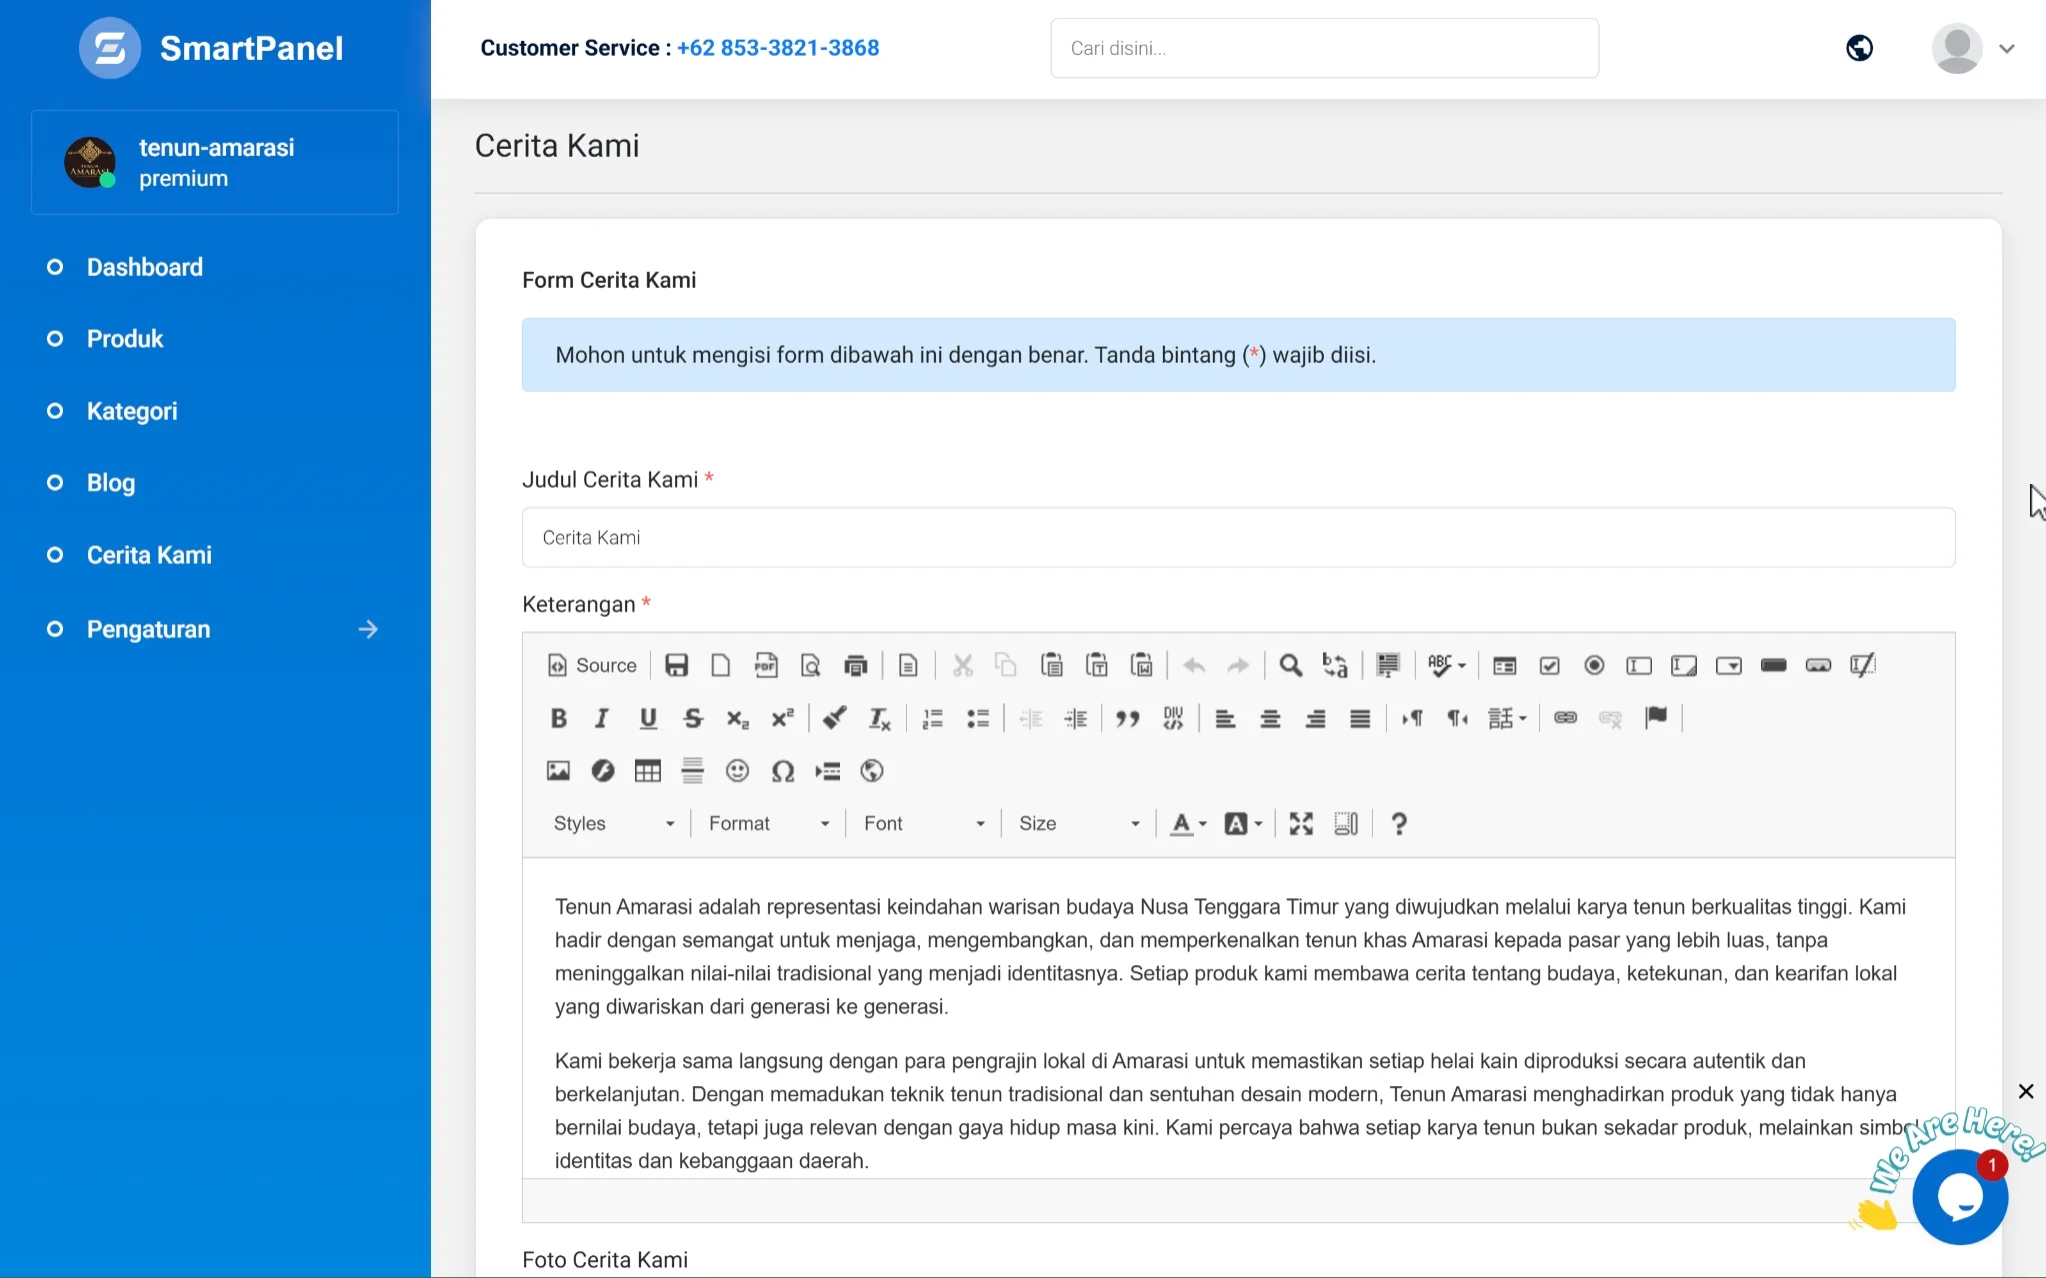Open the Format dropdown

769,824
